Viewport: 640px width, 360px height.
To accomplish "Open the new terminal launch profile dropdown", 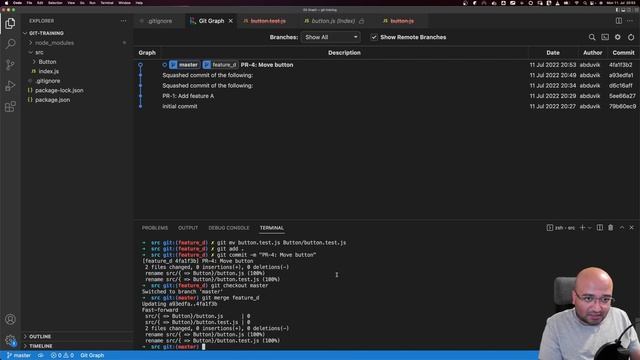I will 589,228.
